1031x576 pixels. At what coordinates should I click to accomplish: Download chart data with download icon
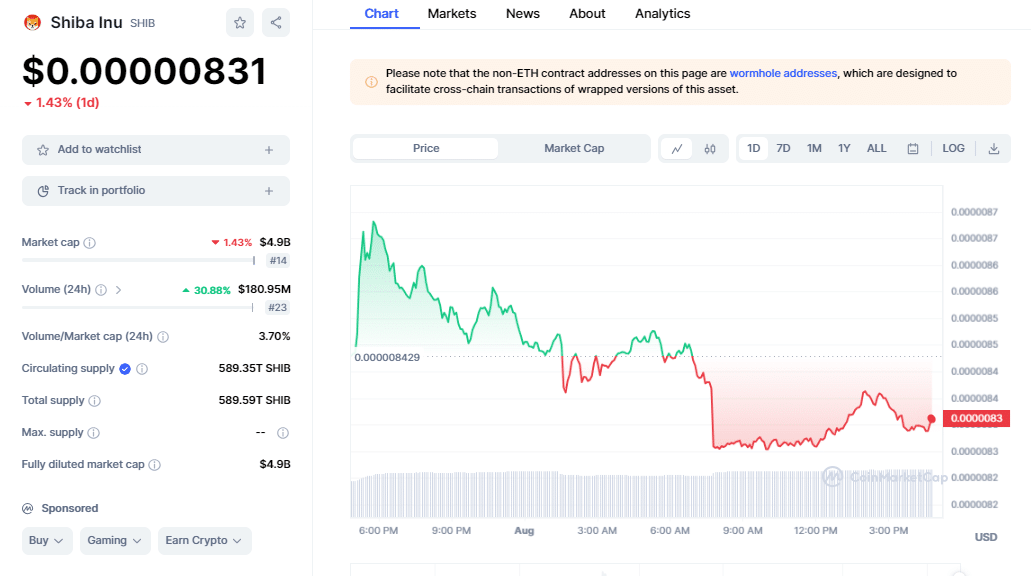[x=994, y=148]
